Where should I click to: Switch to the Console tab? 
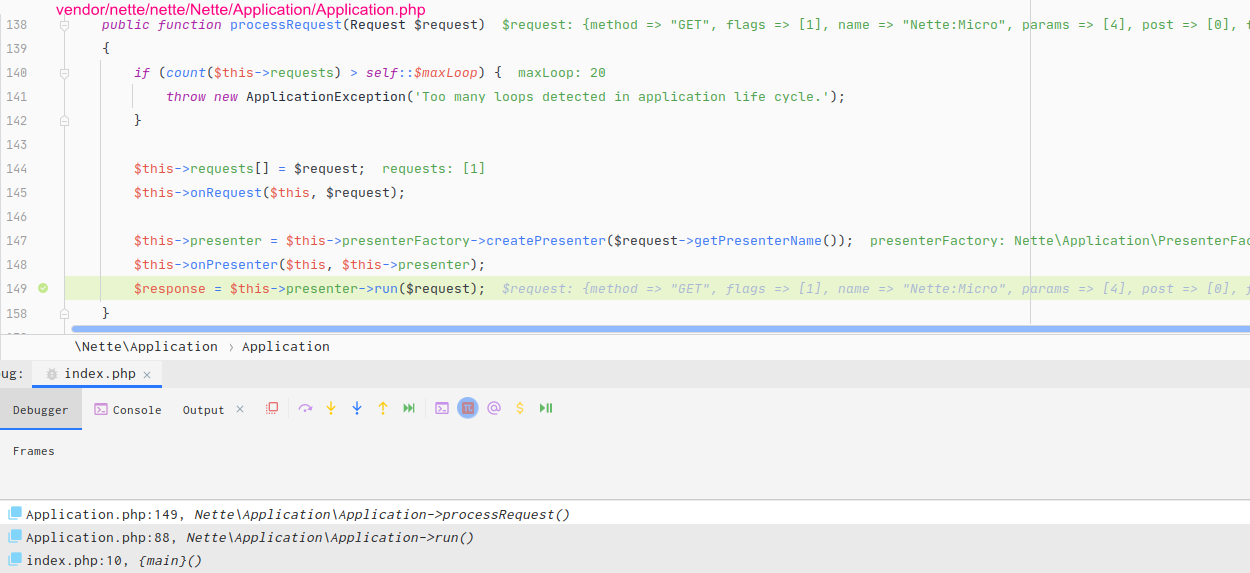point(127,410)
